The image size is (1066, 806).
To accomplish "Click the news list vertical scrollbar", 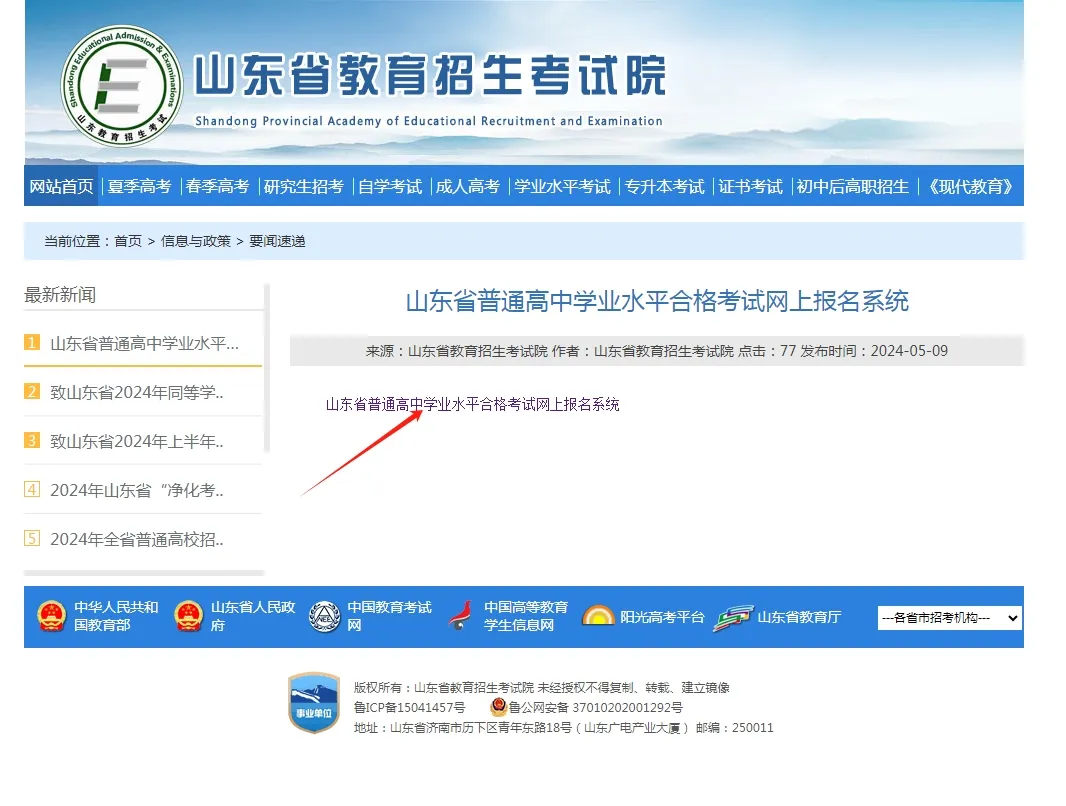I will click(x=266, y=368).
